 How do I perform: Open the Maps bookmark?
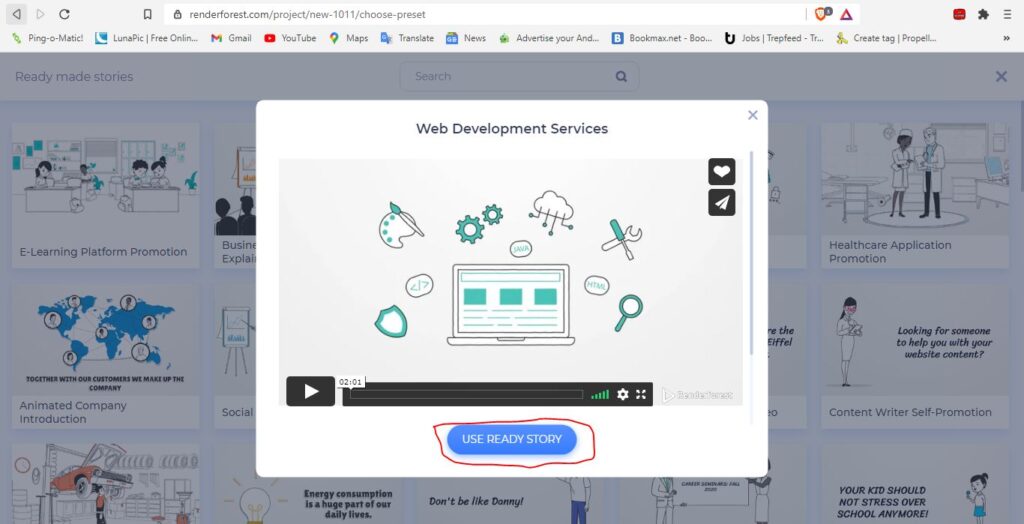click(349, 38)
